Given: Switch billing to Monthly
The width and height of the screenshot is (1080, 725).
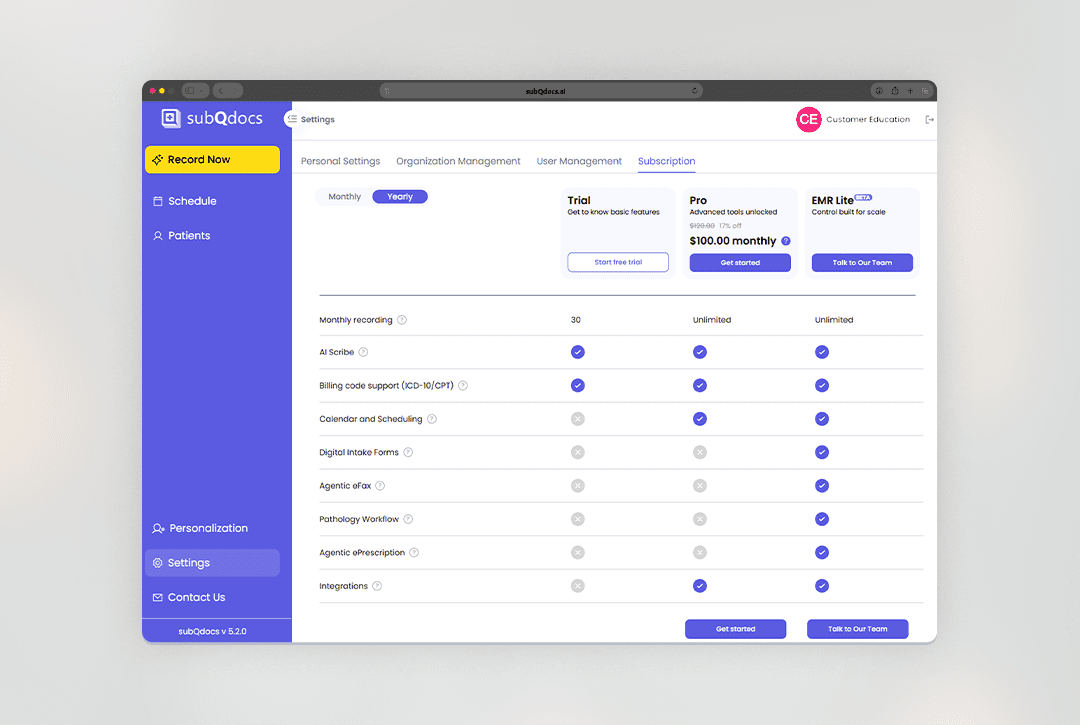Looking at the screenshot, I should [x=345, y=197].
